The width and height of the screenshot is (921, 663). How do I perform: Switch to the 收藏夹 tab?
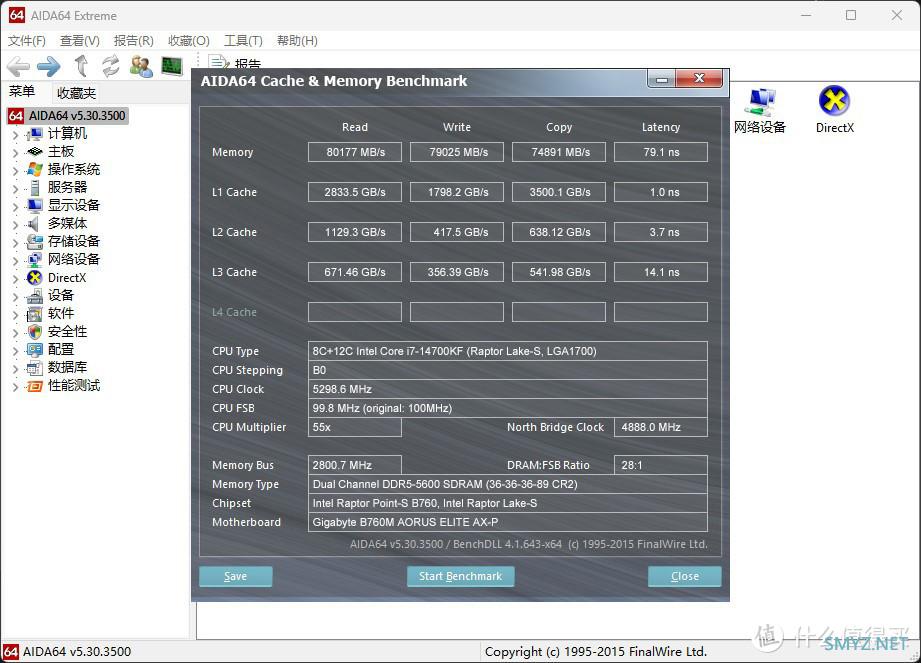76,93
